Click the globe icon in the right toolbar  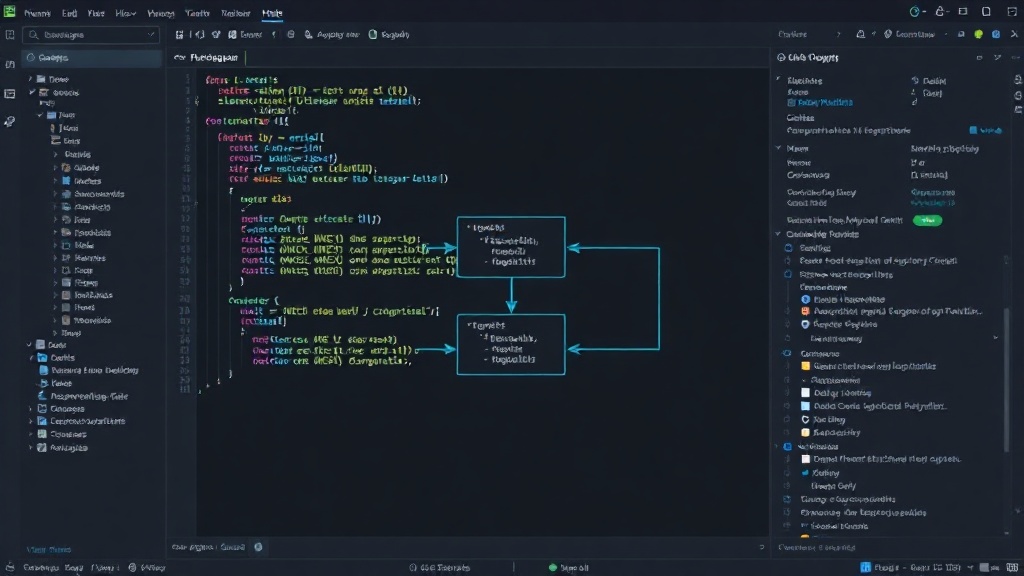[888, 34]
